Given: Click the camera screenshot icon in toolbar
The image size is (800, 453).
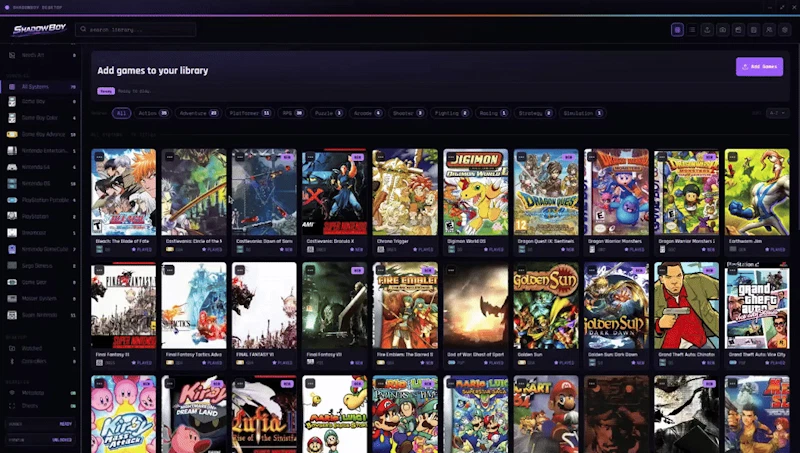Looking at the screenshot, I should 723,30.
